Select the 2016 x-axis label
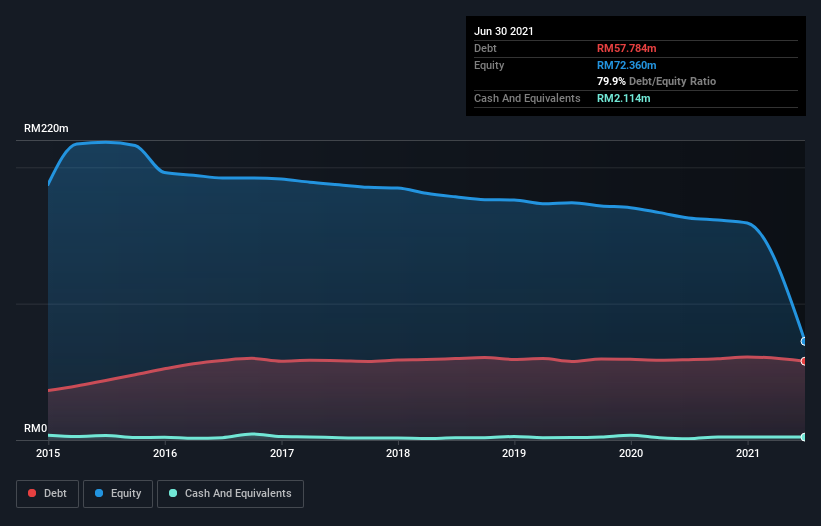The image size is (821, 526). point(165,453)
